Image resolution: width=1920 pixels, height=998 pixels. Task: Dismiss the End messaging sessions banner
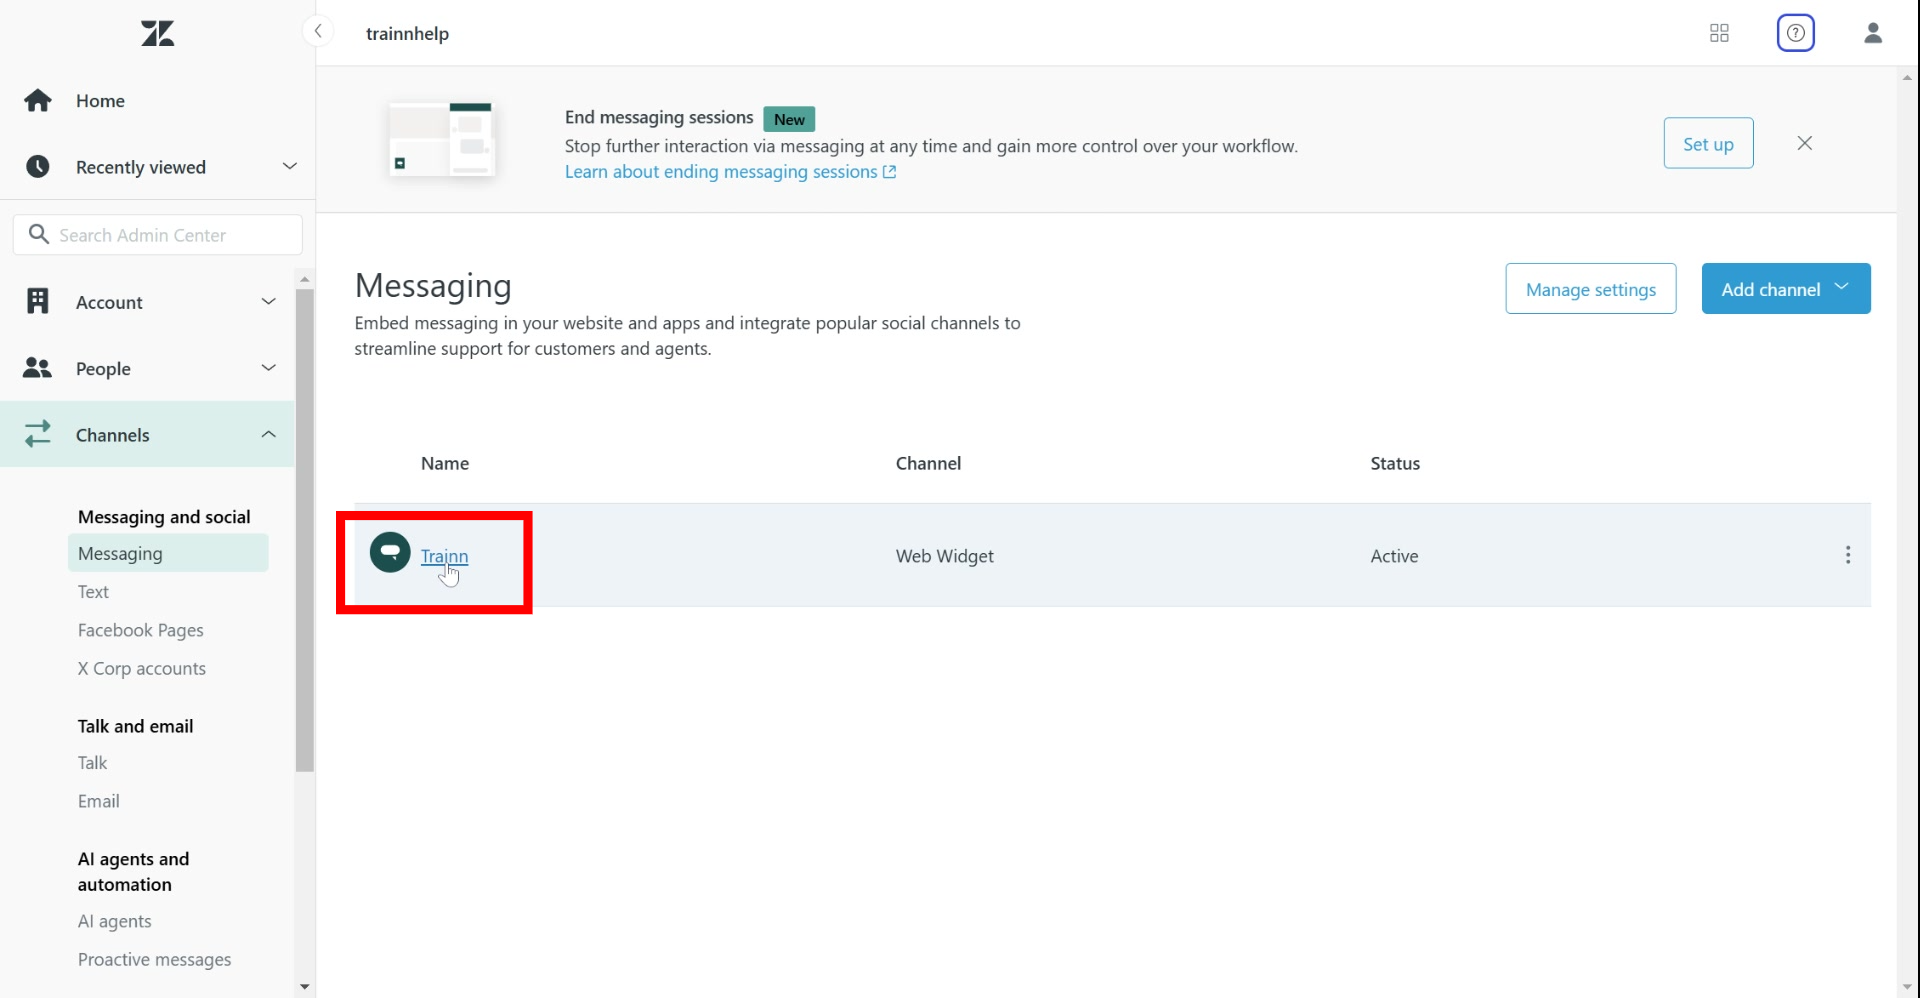1804,143
